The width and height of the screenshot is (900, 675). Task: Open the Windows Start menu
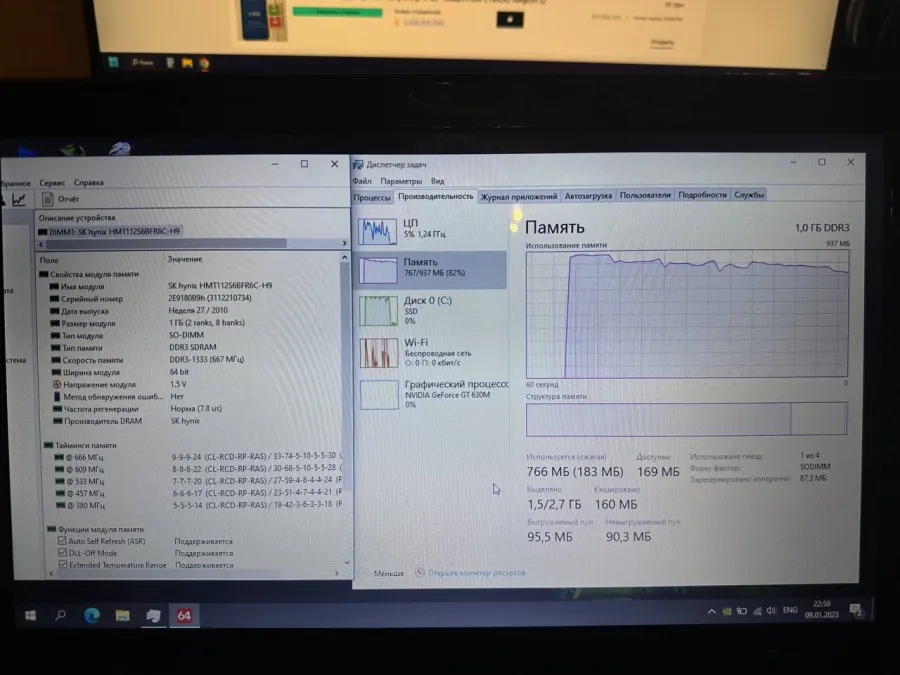[31, 615]
